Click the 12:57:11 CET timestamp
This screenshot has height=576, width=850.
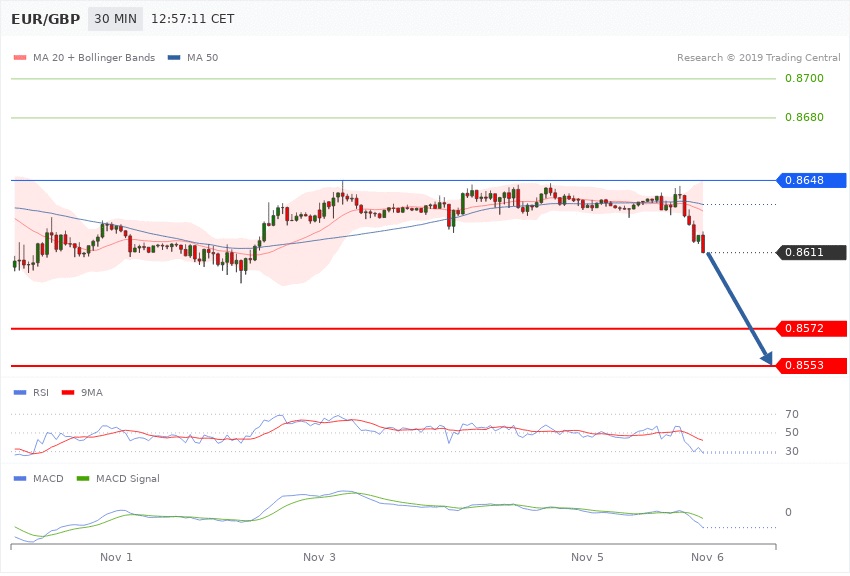(x=192, y=19)
